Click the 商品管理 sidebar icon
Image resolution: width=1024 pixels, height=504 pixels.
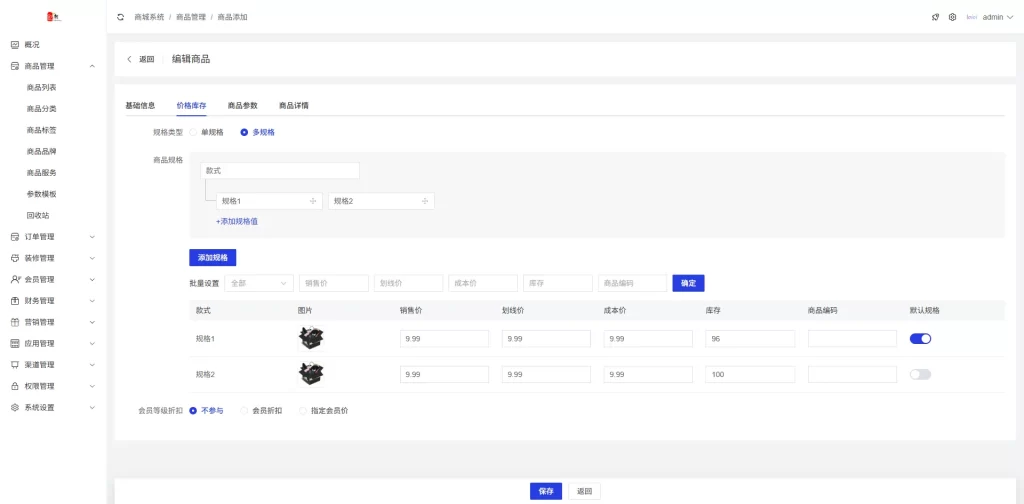[15, 66]
